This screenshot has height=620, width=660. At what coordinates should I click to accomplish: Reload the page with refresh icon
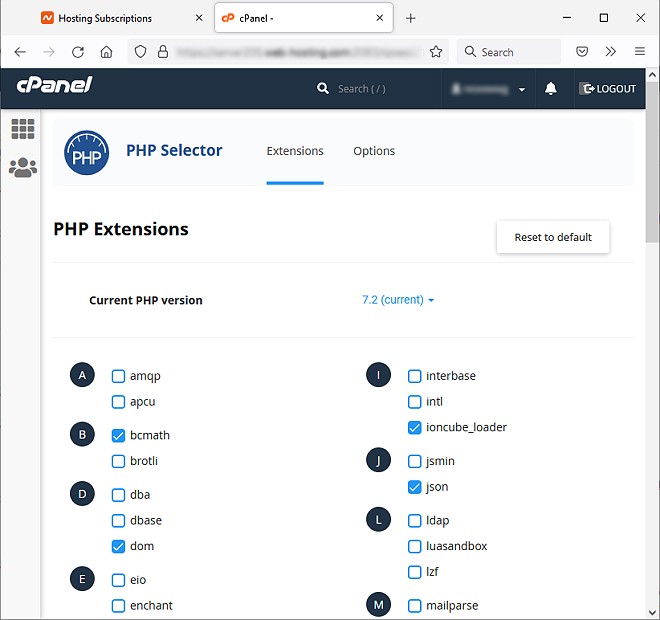click(78, 52)
